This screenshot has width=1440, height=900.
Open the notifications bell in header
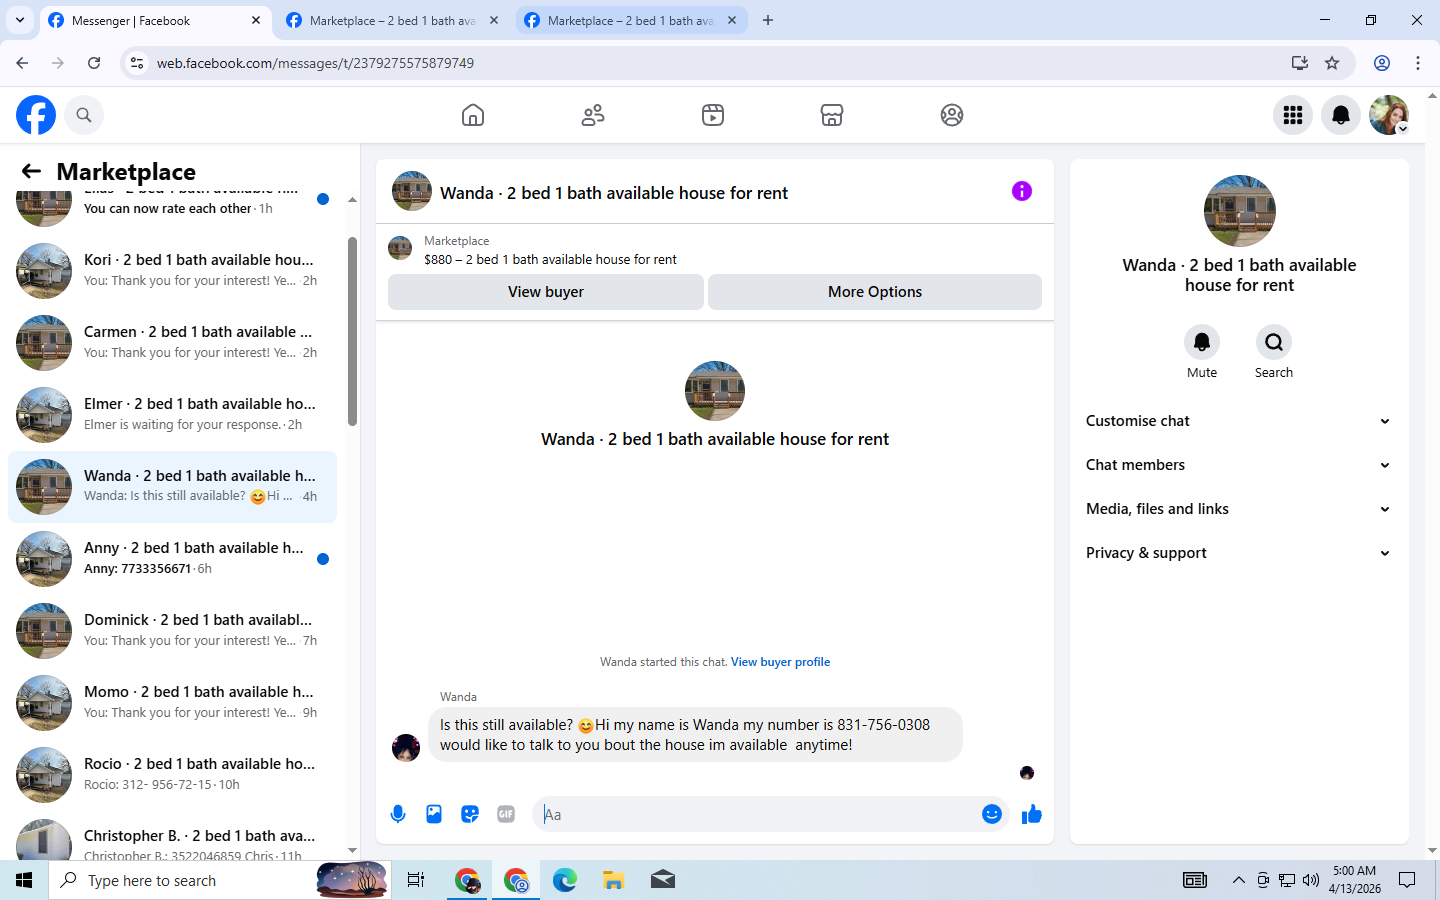(1341, 115)
